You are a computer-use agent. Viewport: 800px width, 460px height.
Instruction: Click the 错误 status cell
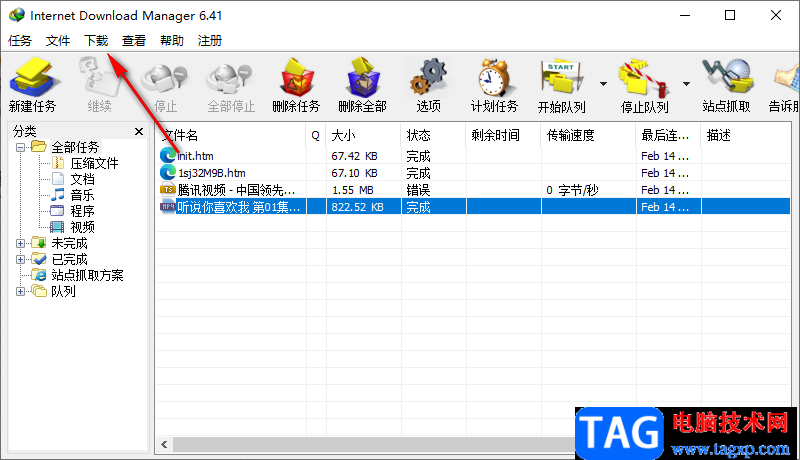418,190
